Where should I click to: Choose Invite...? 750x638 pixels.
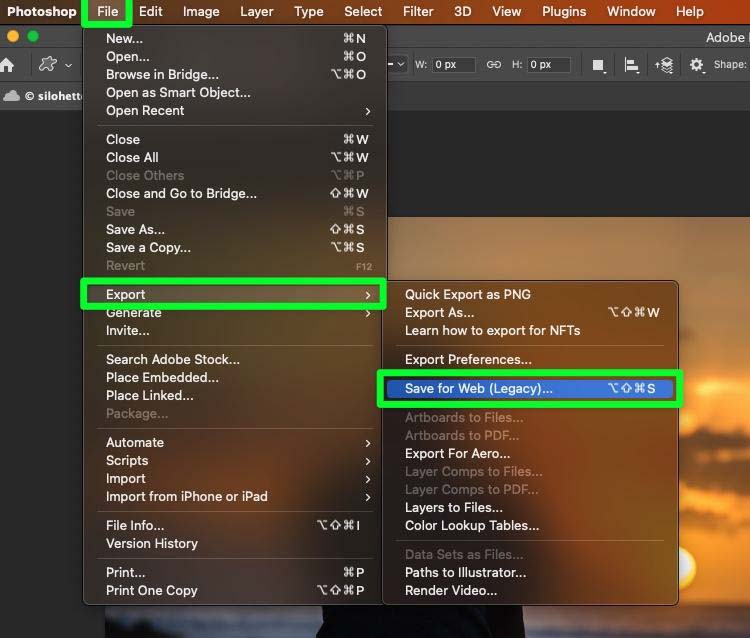(234, 330)
